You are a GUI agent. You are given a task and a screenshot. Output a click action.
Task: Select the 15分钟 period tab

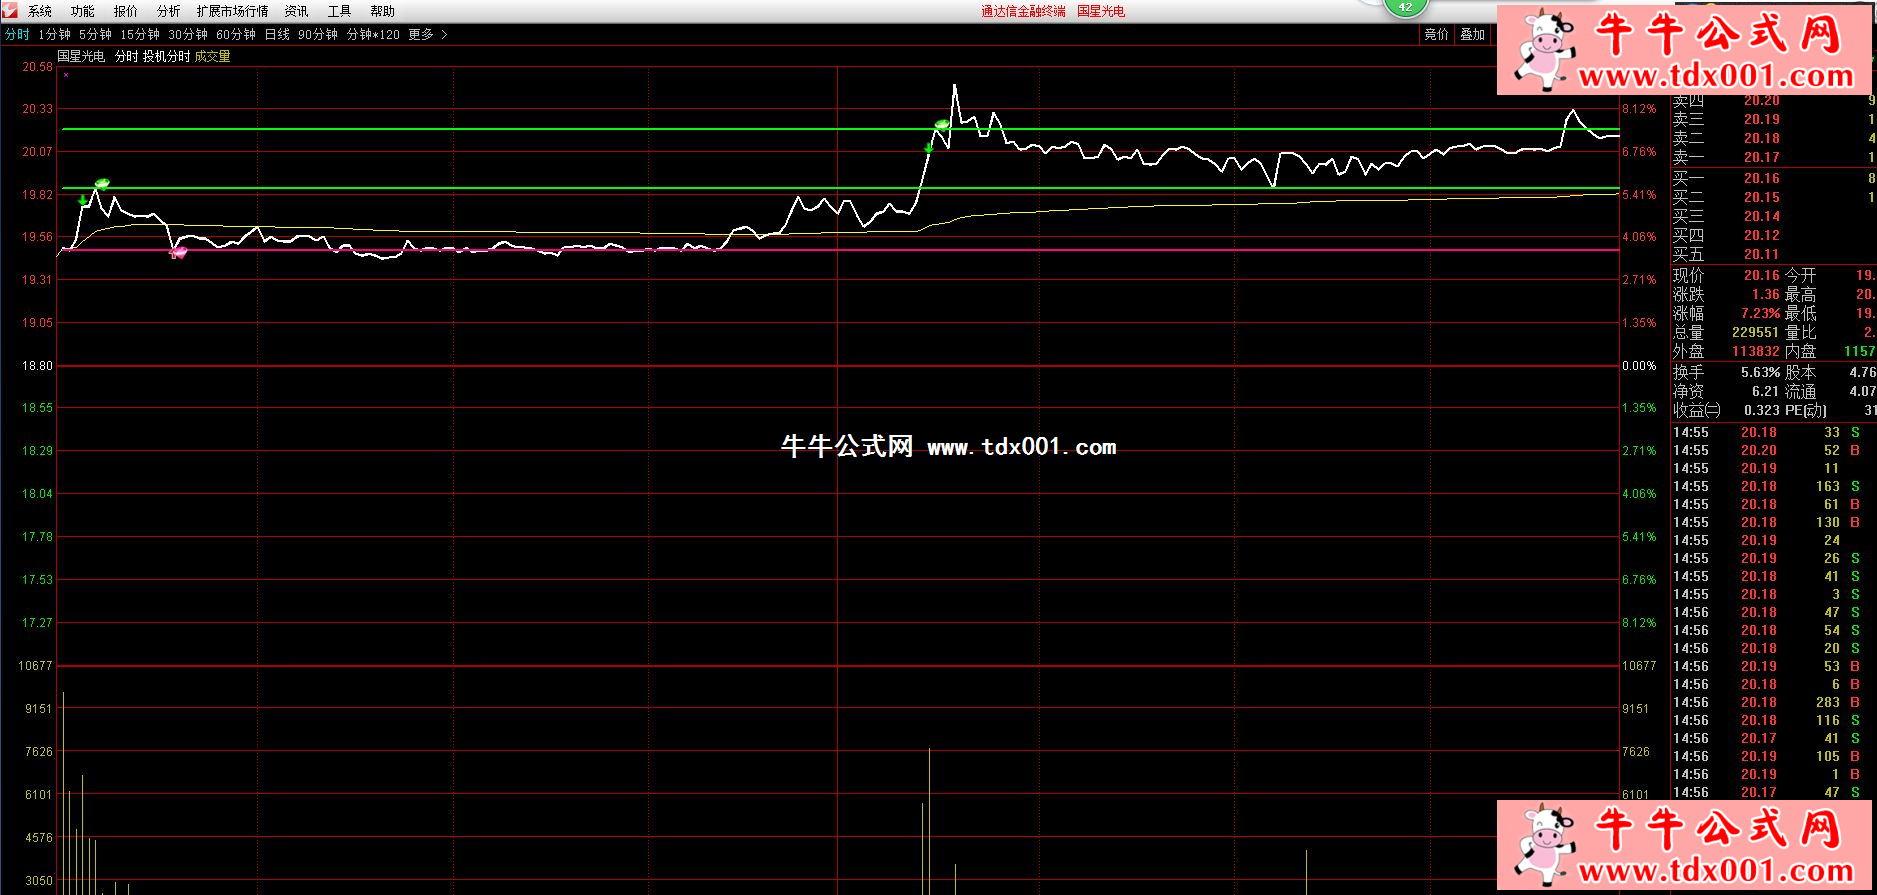point(139,34)
